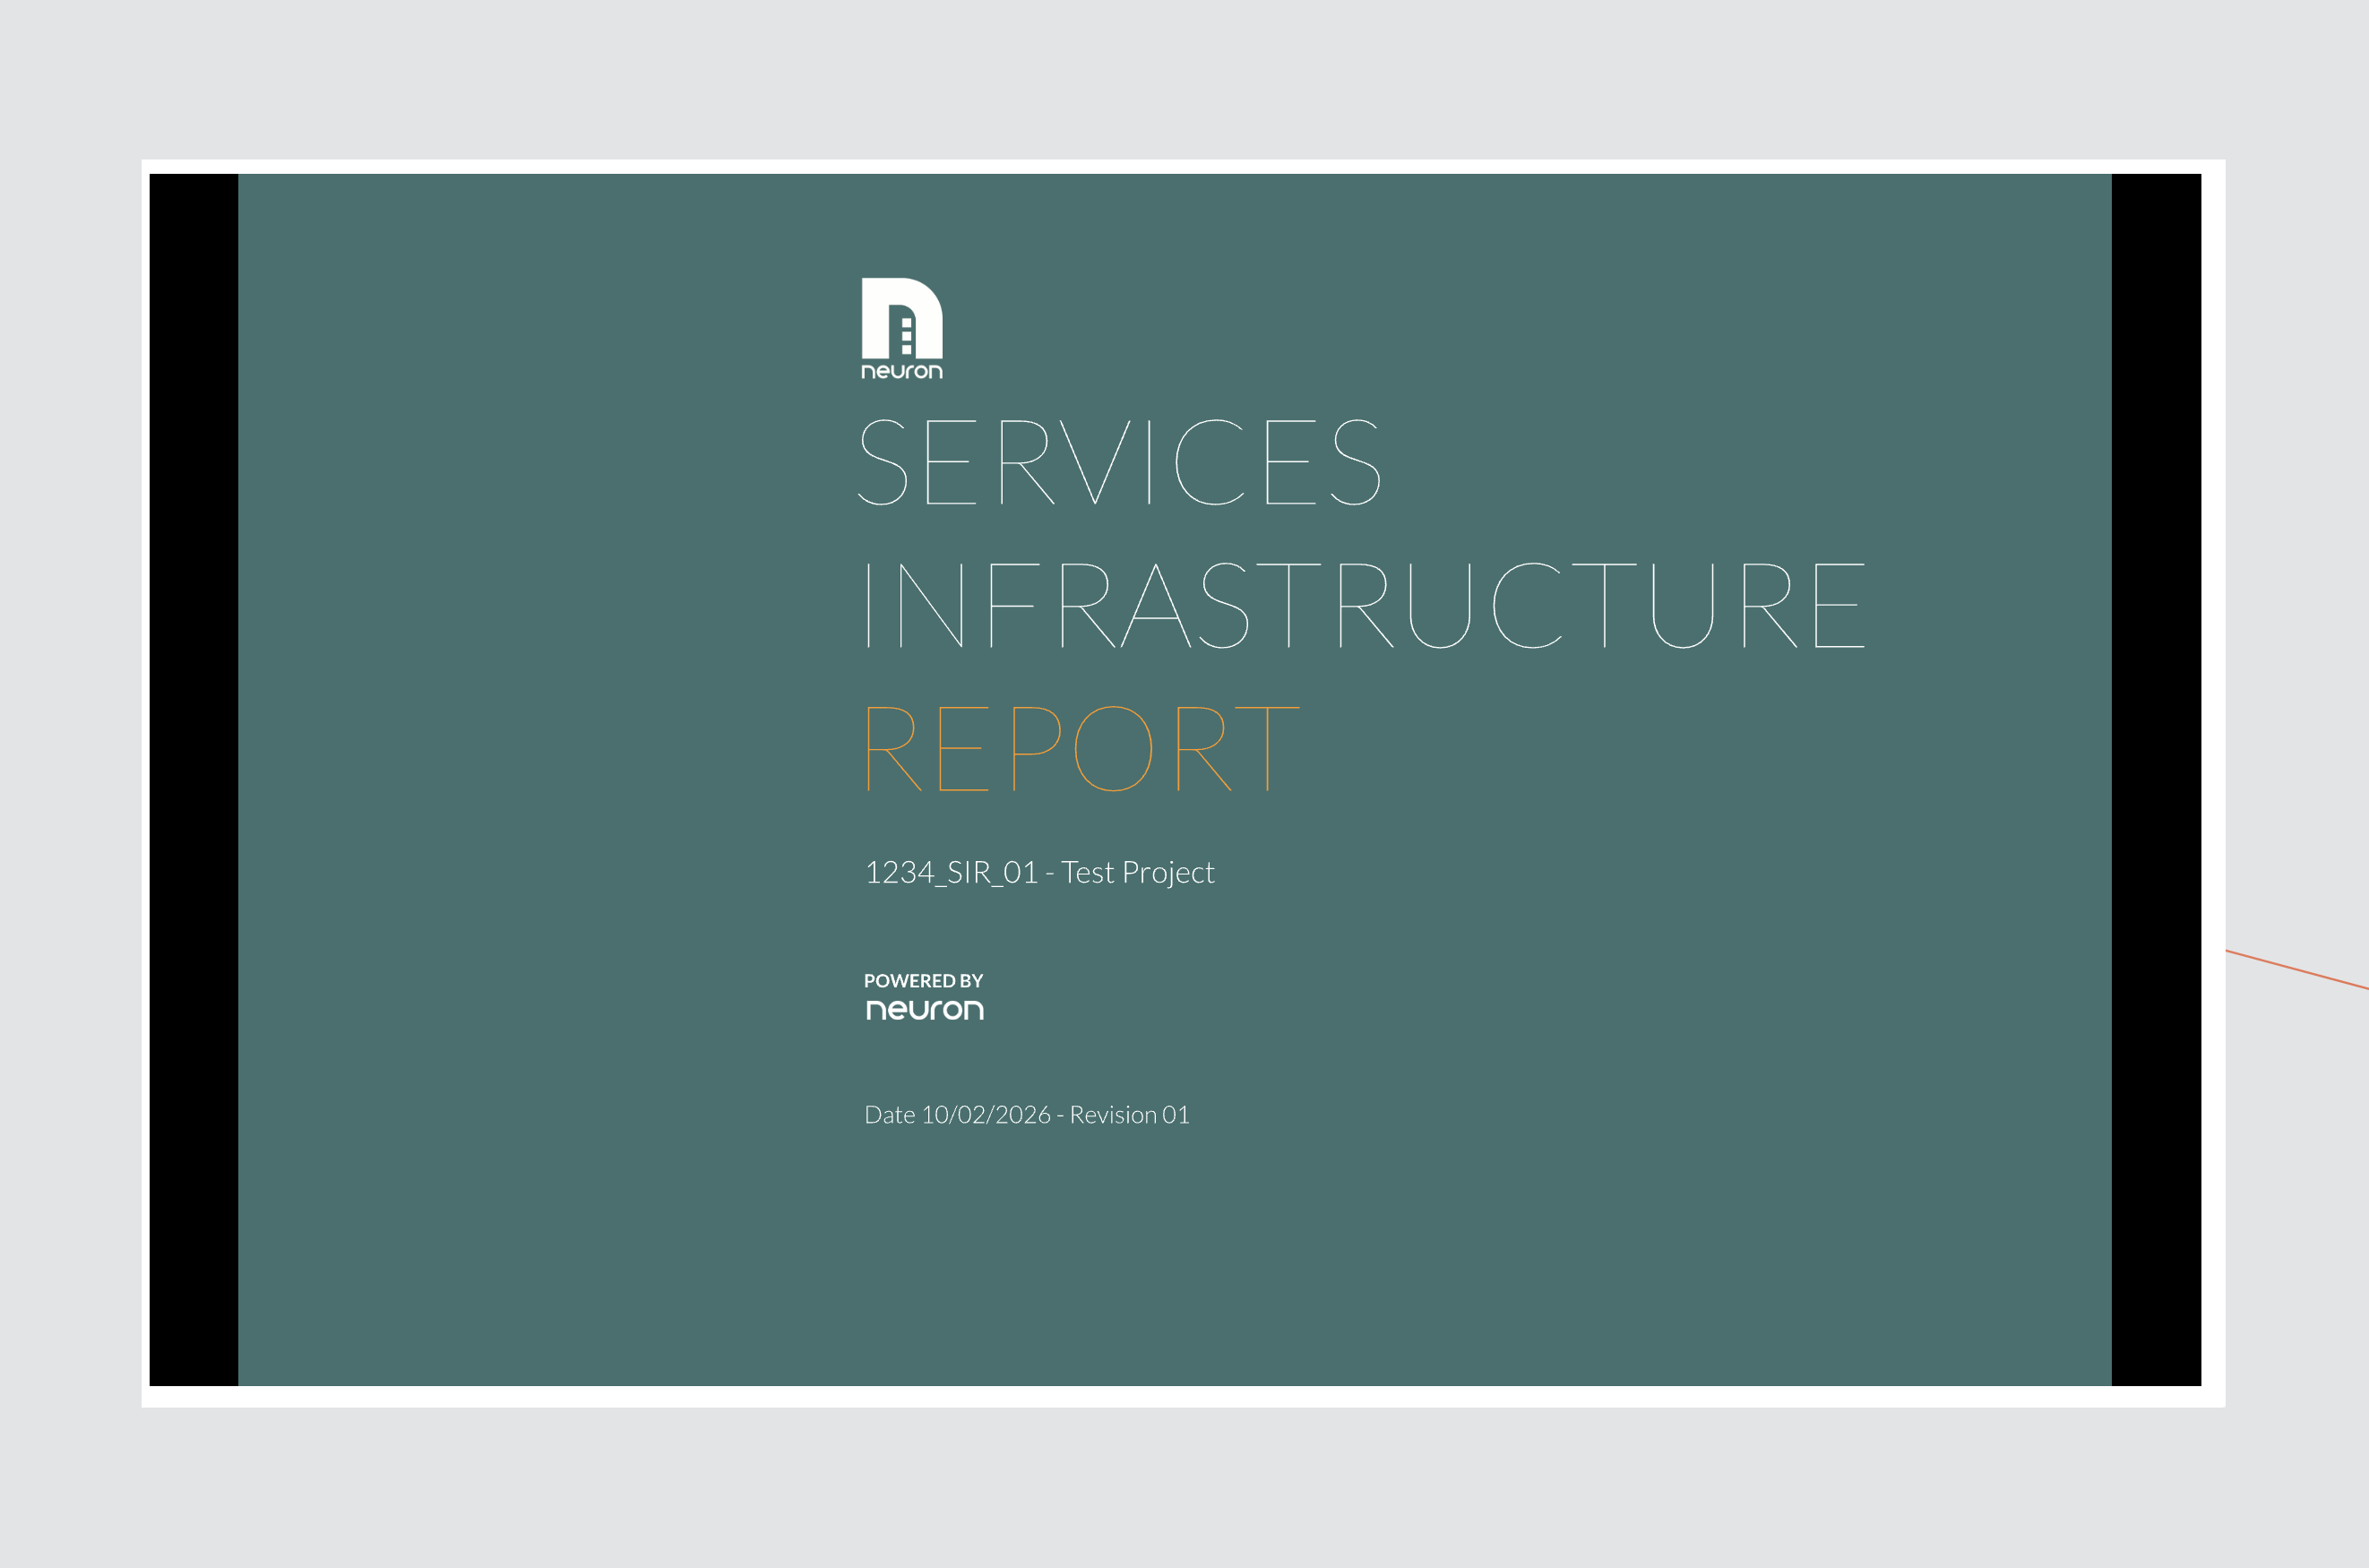The height and width of the screenshot is (1568, 2369).
Task: Select the INFRASTRUCTURE heading text
Action: (x=1364, y=606)
